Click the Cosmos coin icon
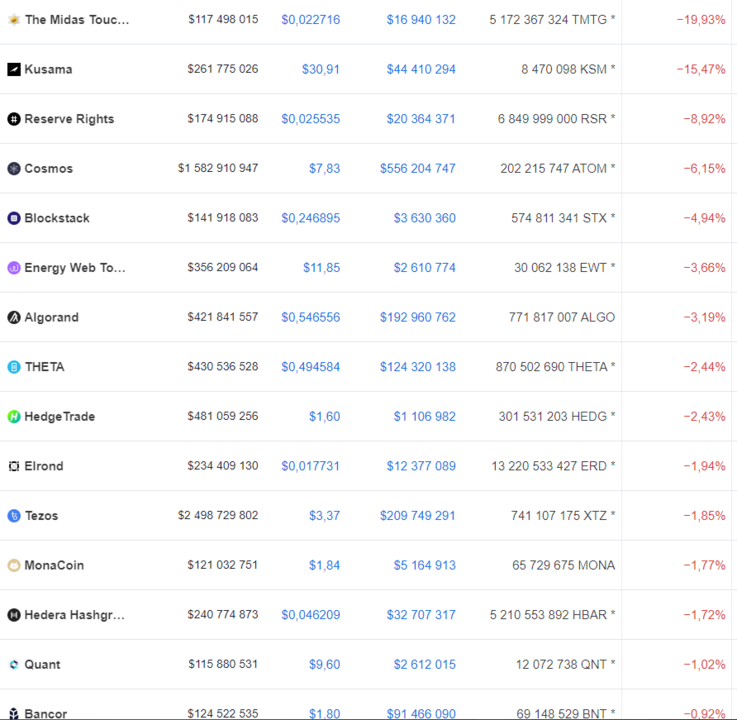Screen dimensions: 737x720 14,168
